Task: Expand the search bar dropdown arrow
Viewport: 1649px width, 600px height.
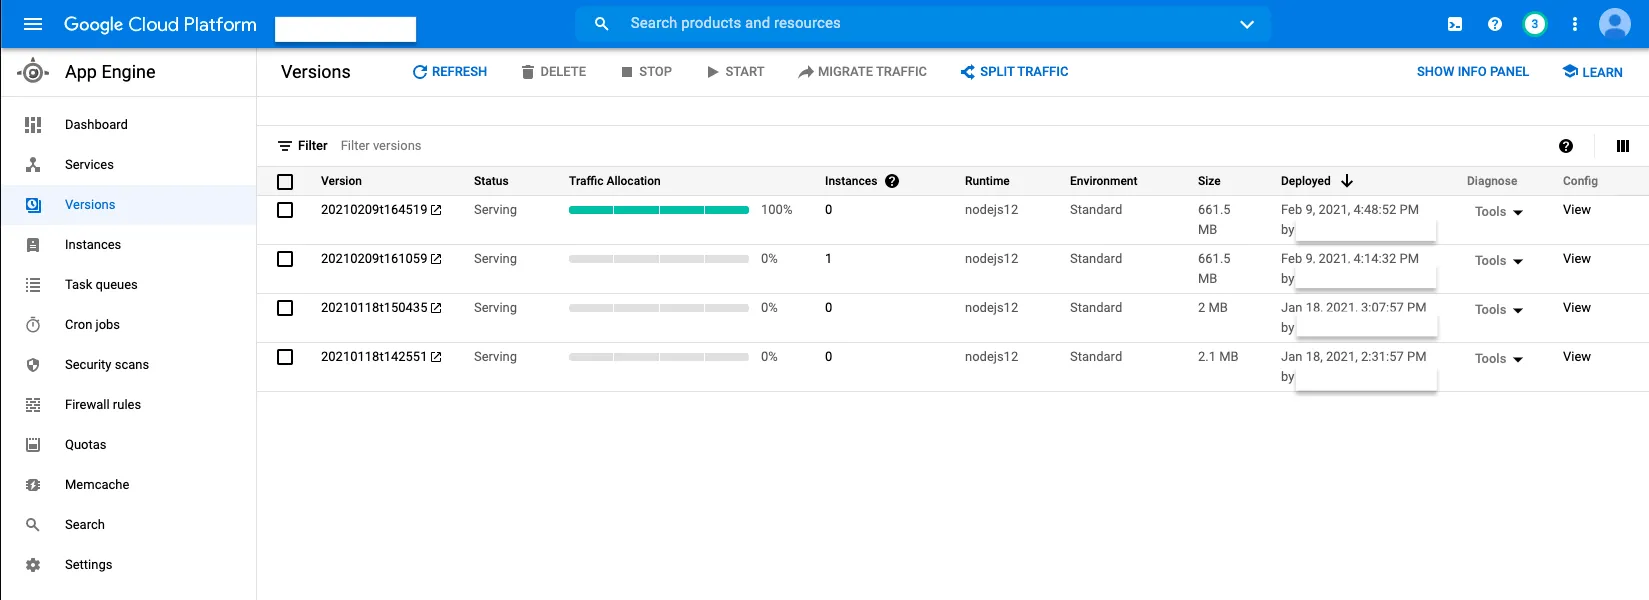Action: (1247, 24)
